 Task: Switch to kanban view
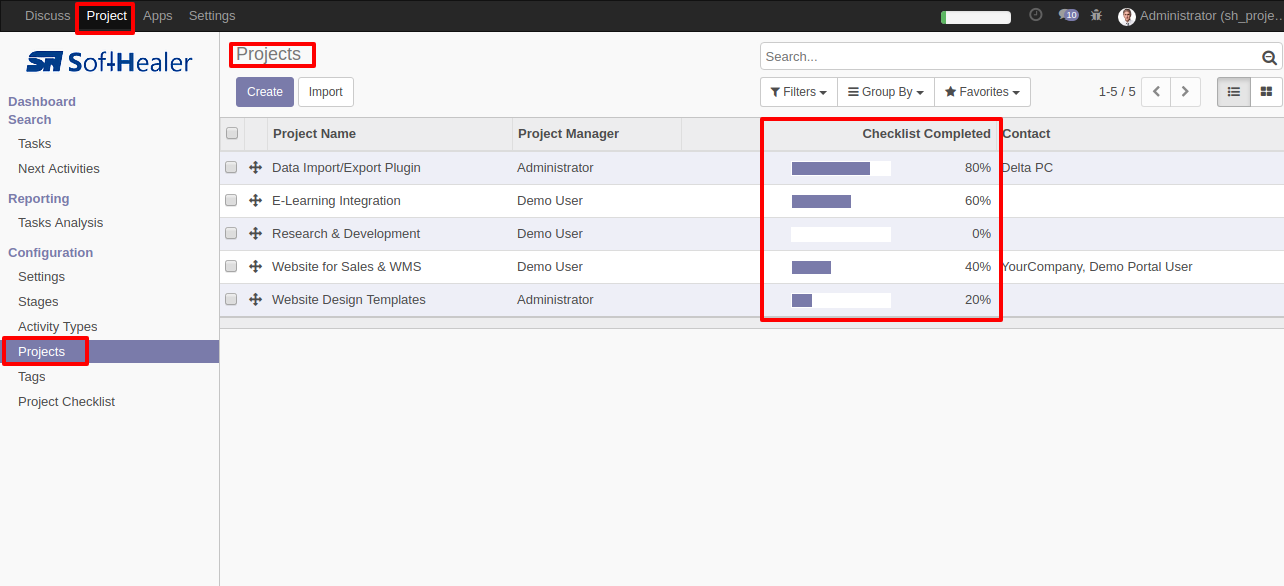1266,92
